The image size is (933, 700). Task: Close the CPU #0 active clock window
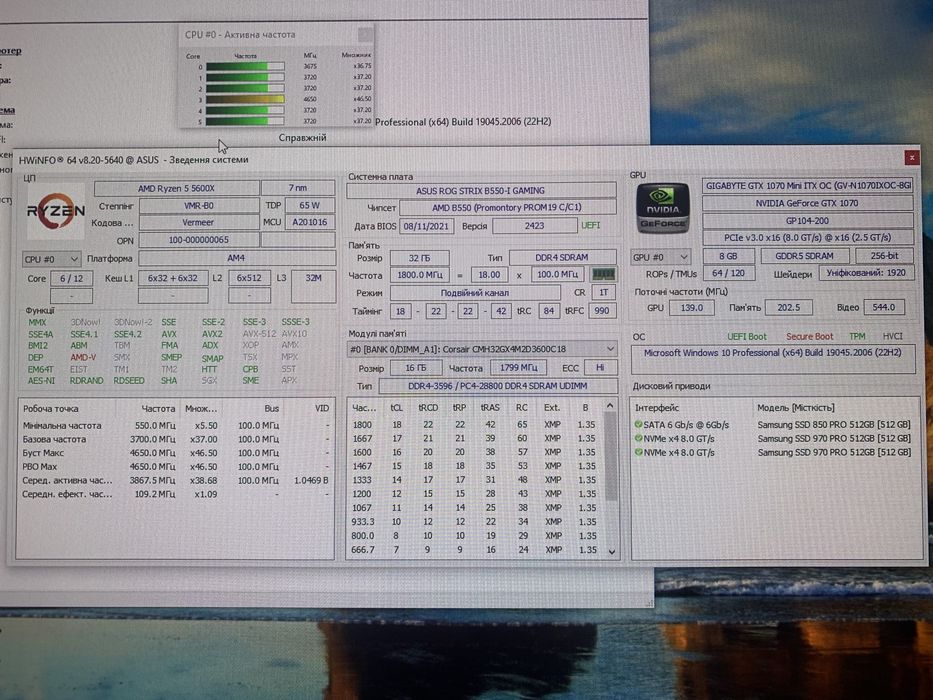[365, 35]
